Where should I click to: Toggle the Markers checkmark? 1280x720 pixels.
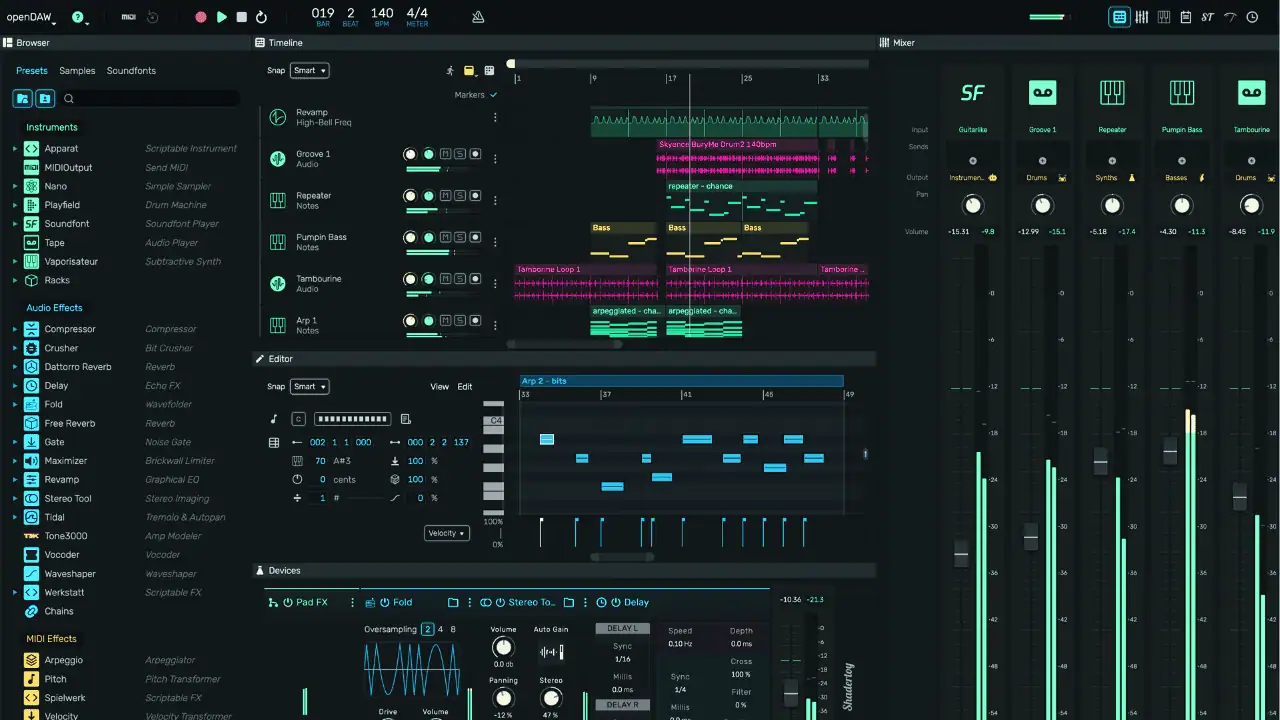[x=493, y=95]
